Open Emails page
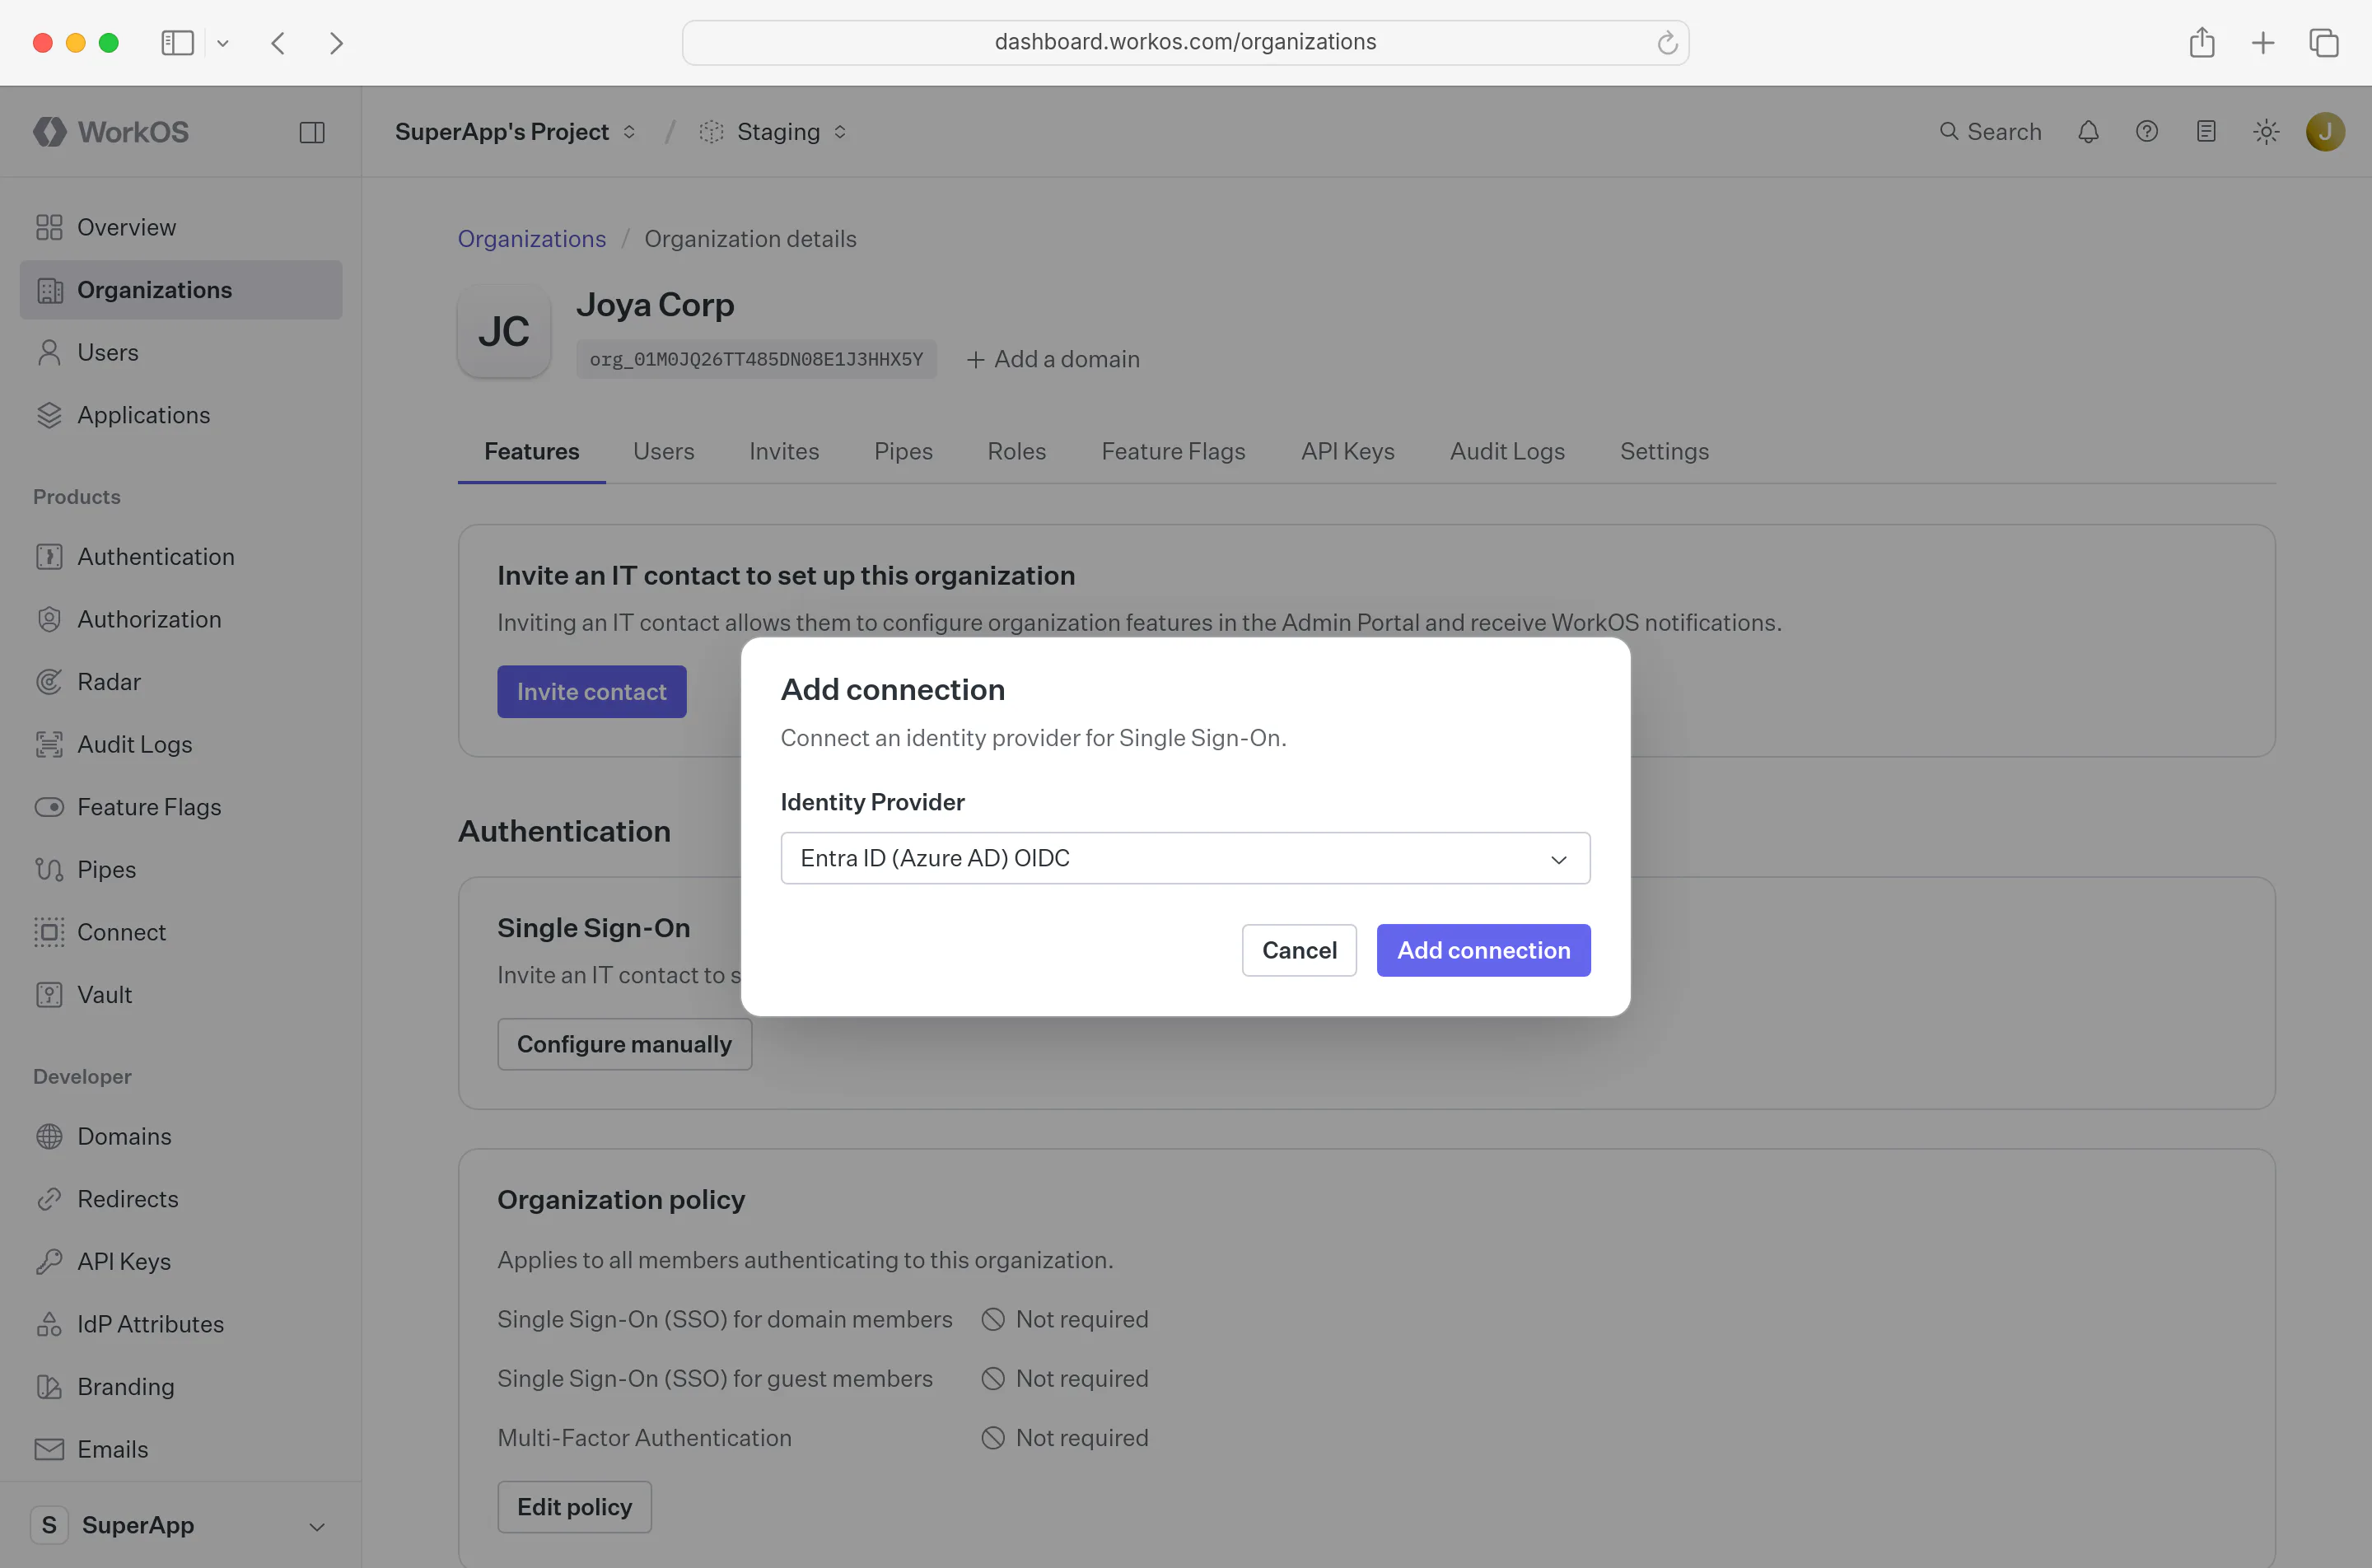The width and height of the screenshot is (2372, 1568). (181, 1449)
